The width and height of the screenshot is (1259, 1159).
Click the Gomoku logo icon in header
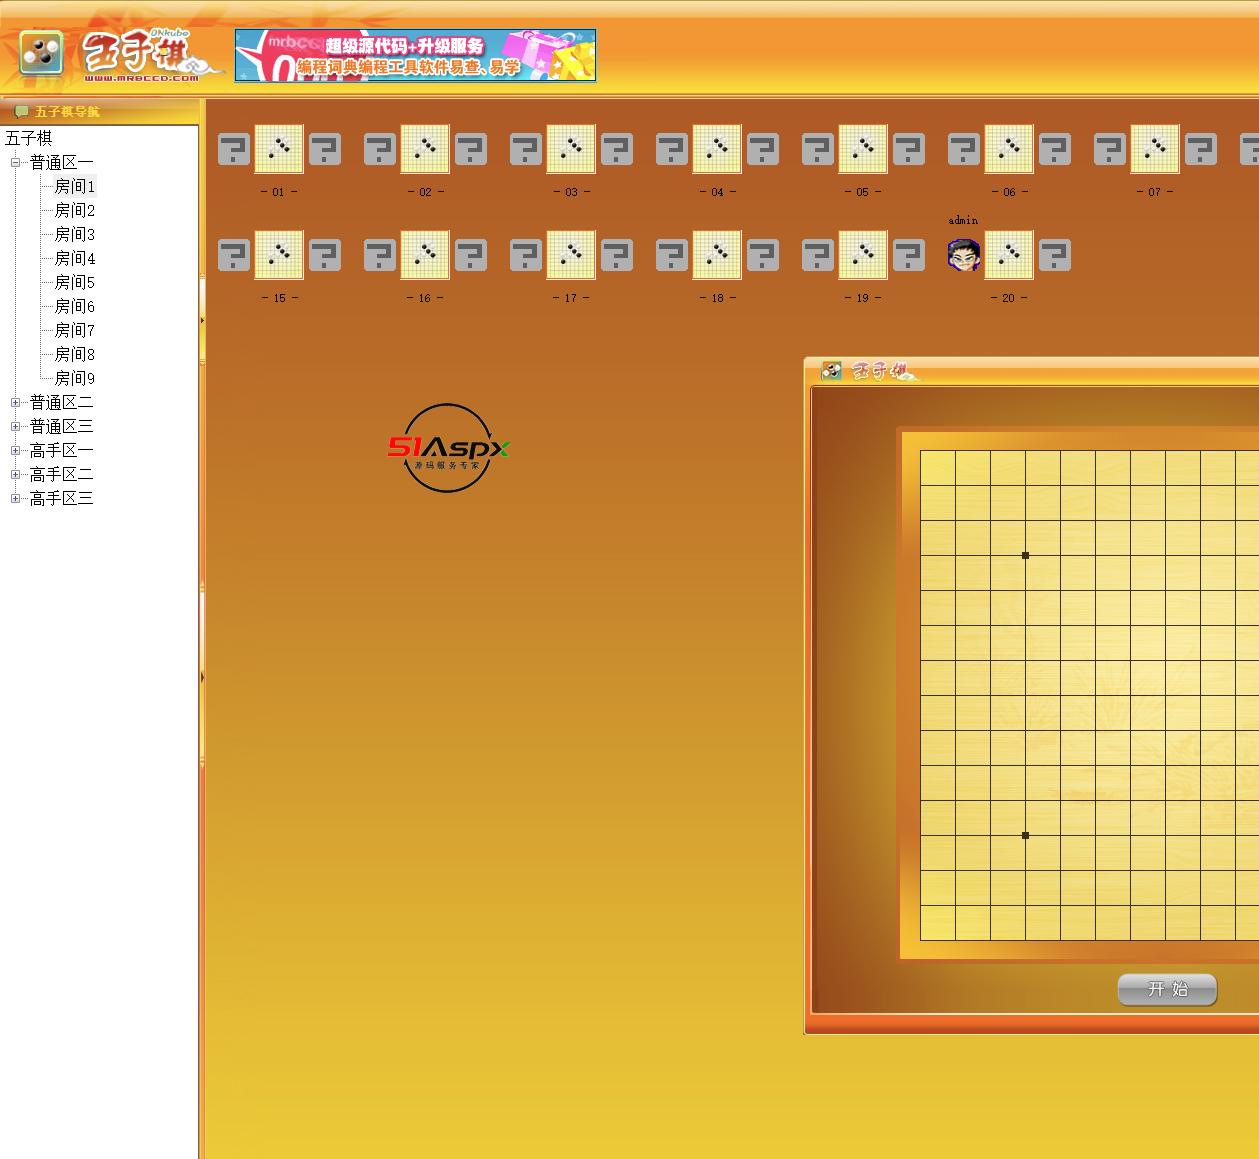[41, 54]
